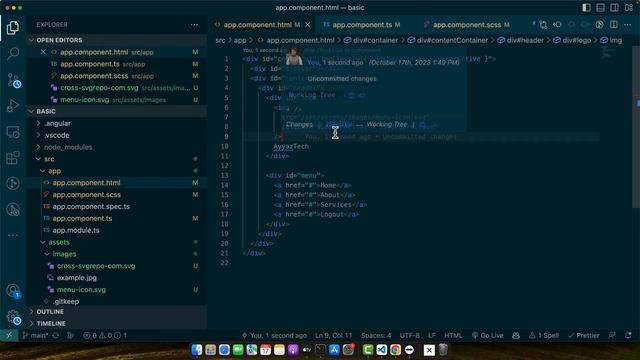The height and width of the screenshot is (360, 640).
Task: Click the remote window indicator in status bar
Action: click(9, 336)
